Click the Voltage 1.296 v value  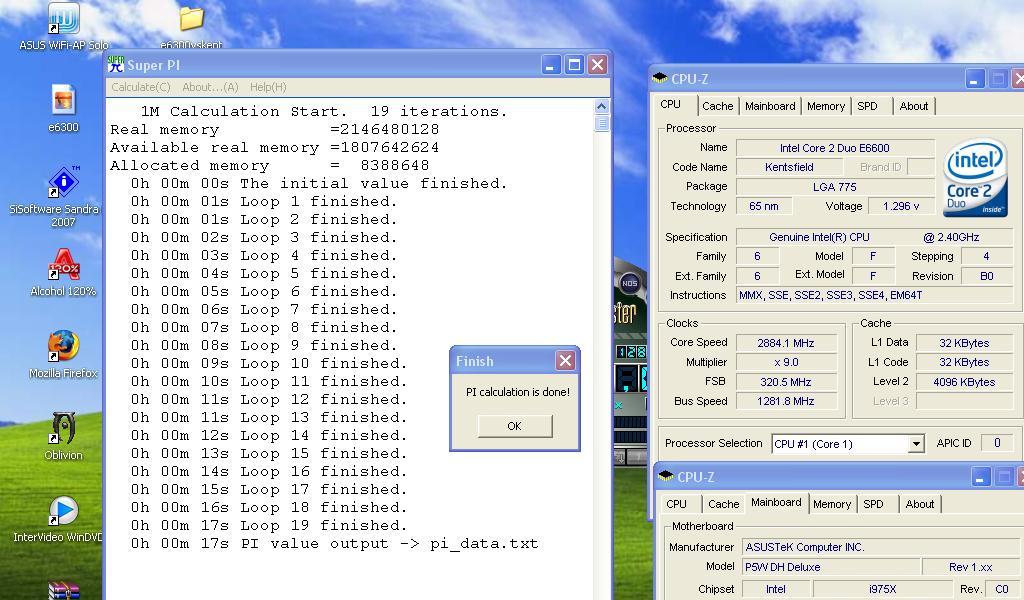pos(901,206)
